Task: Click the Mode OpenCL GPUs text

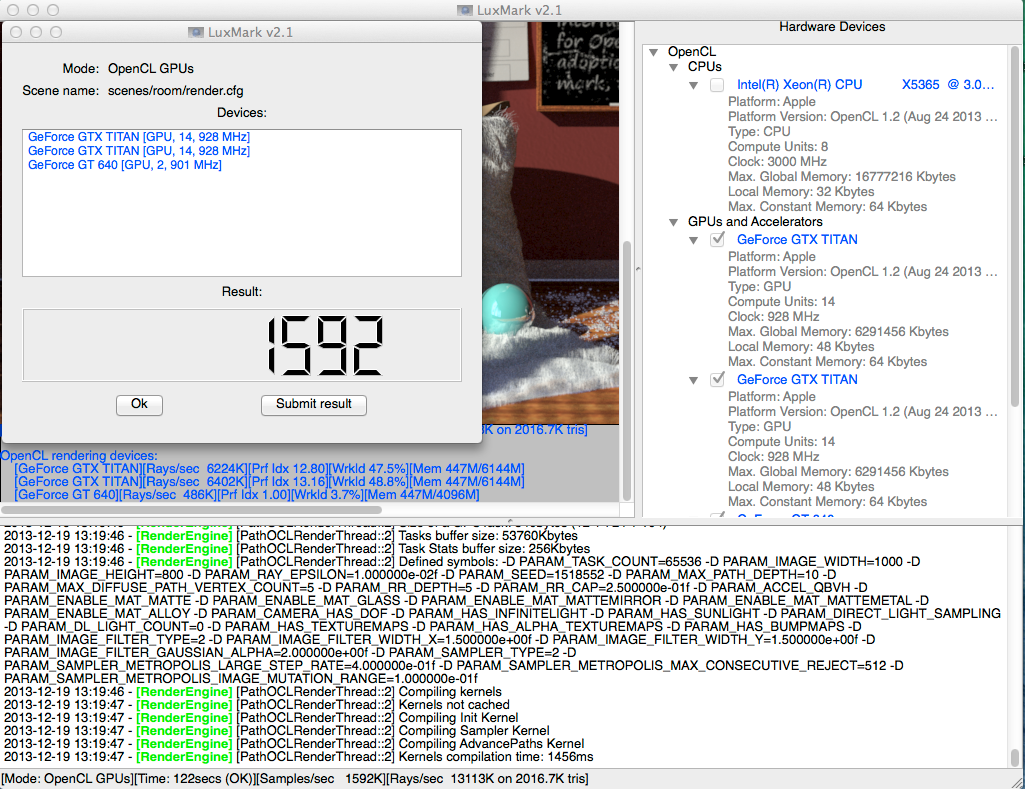Action: coord(150,69)
